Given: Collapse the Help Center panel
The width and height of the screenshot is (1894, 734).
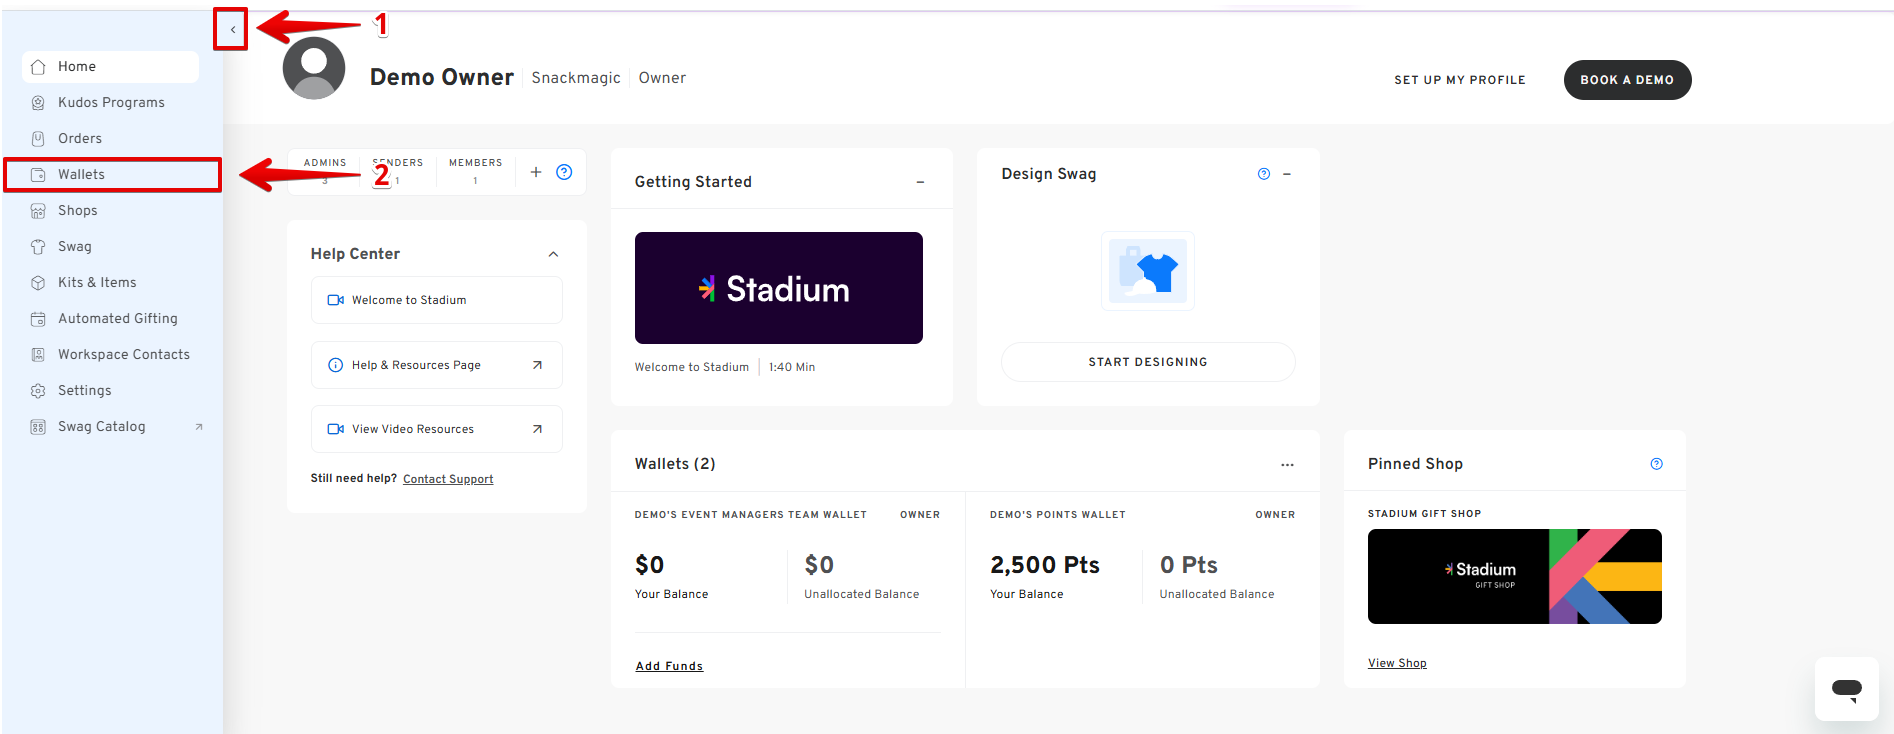Looking at the screenshot, I should point(553,254).
